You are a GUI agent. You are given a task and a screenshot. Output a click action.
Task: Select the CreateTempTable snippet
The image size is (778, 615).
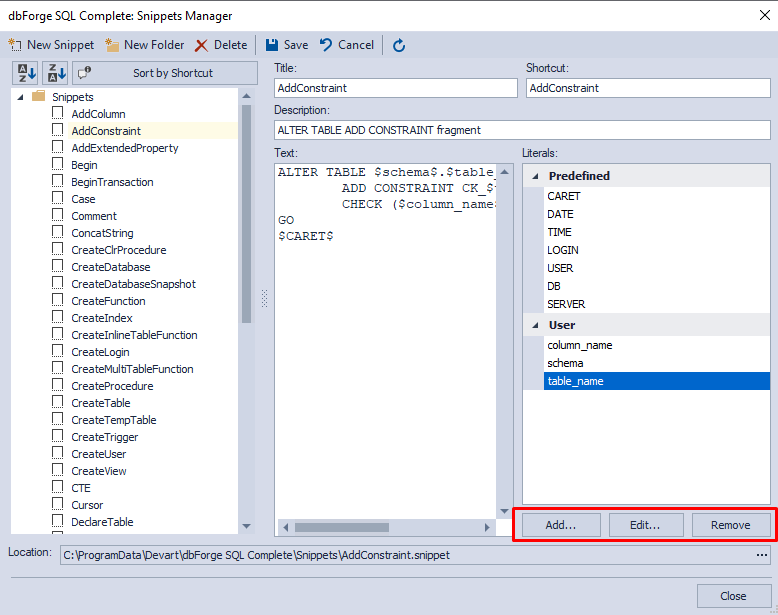114,420
